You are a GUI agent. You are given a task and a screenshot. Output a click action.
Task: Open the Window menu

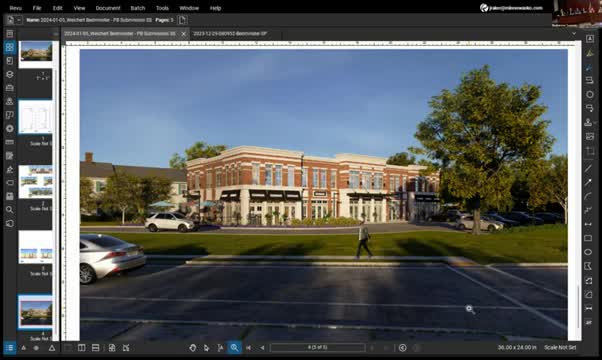click(x=189, y=8)
